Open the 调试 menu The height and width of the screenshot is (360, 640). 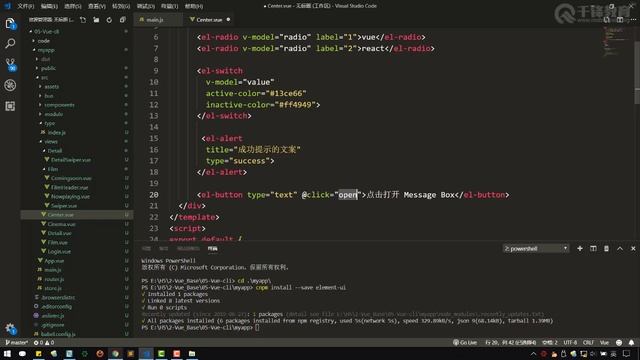tap(145, 6)
